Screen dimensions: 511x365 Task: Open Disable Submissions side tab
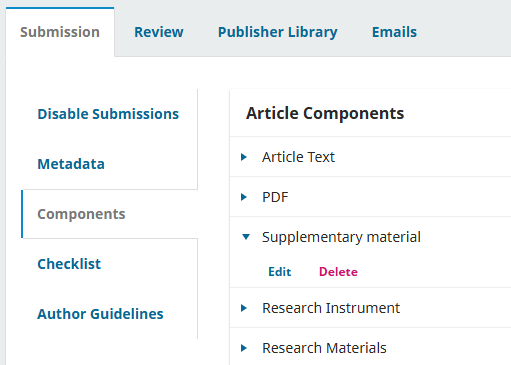pyautogui.click(x=108, y=114)
